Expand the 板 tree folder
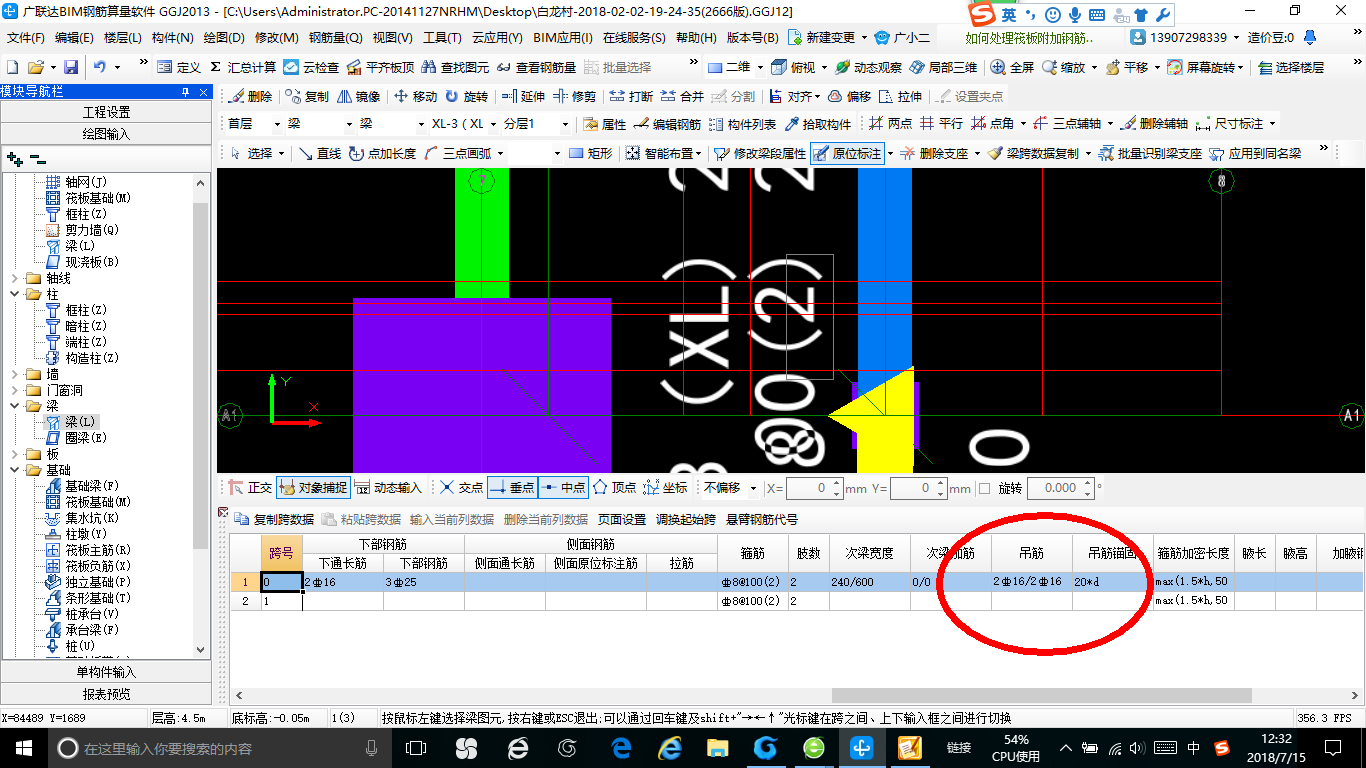The width and height of the screenshot is (1366, 768). (x=14, y=454)
